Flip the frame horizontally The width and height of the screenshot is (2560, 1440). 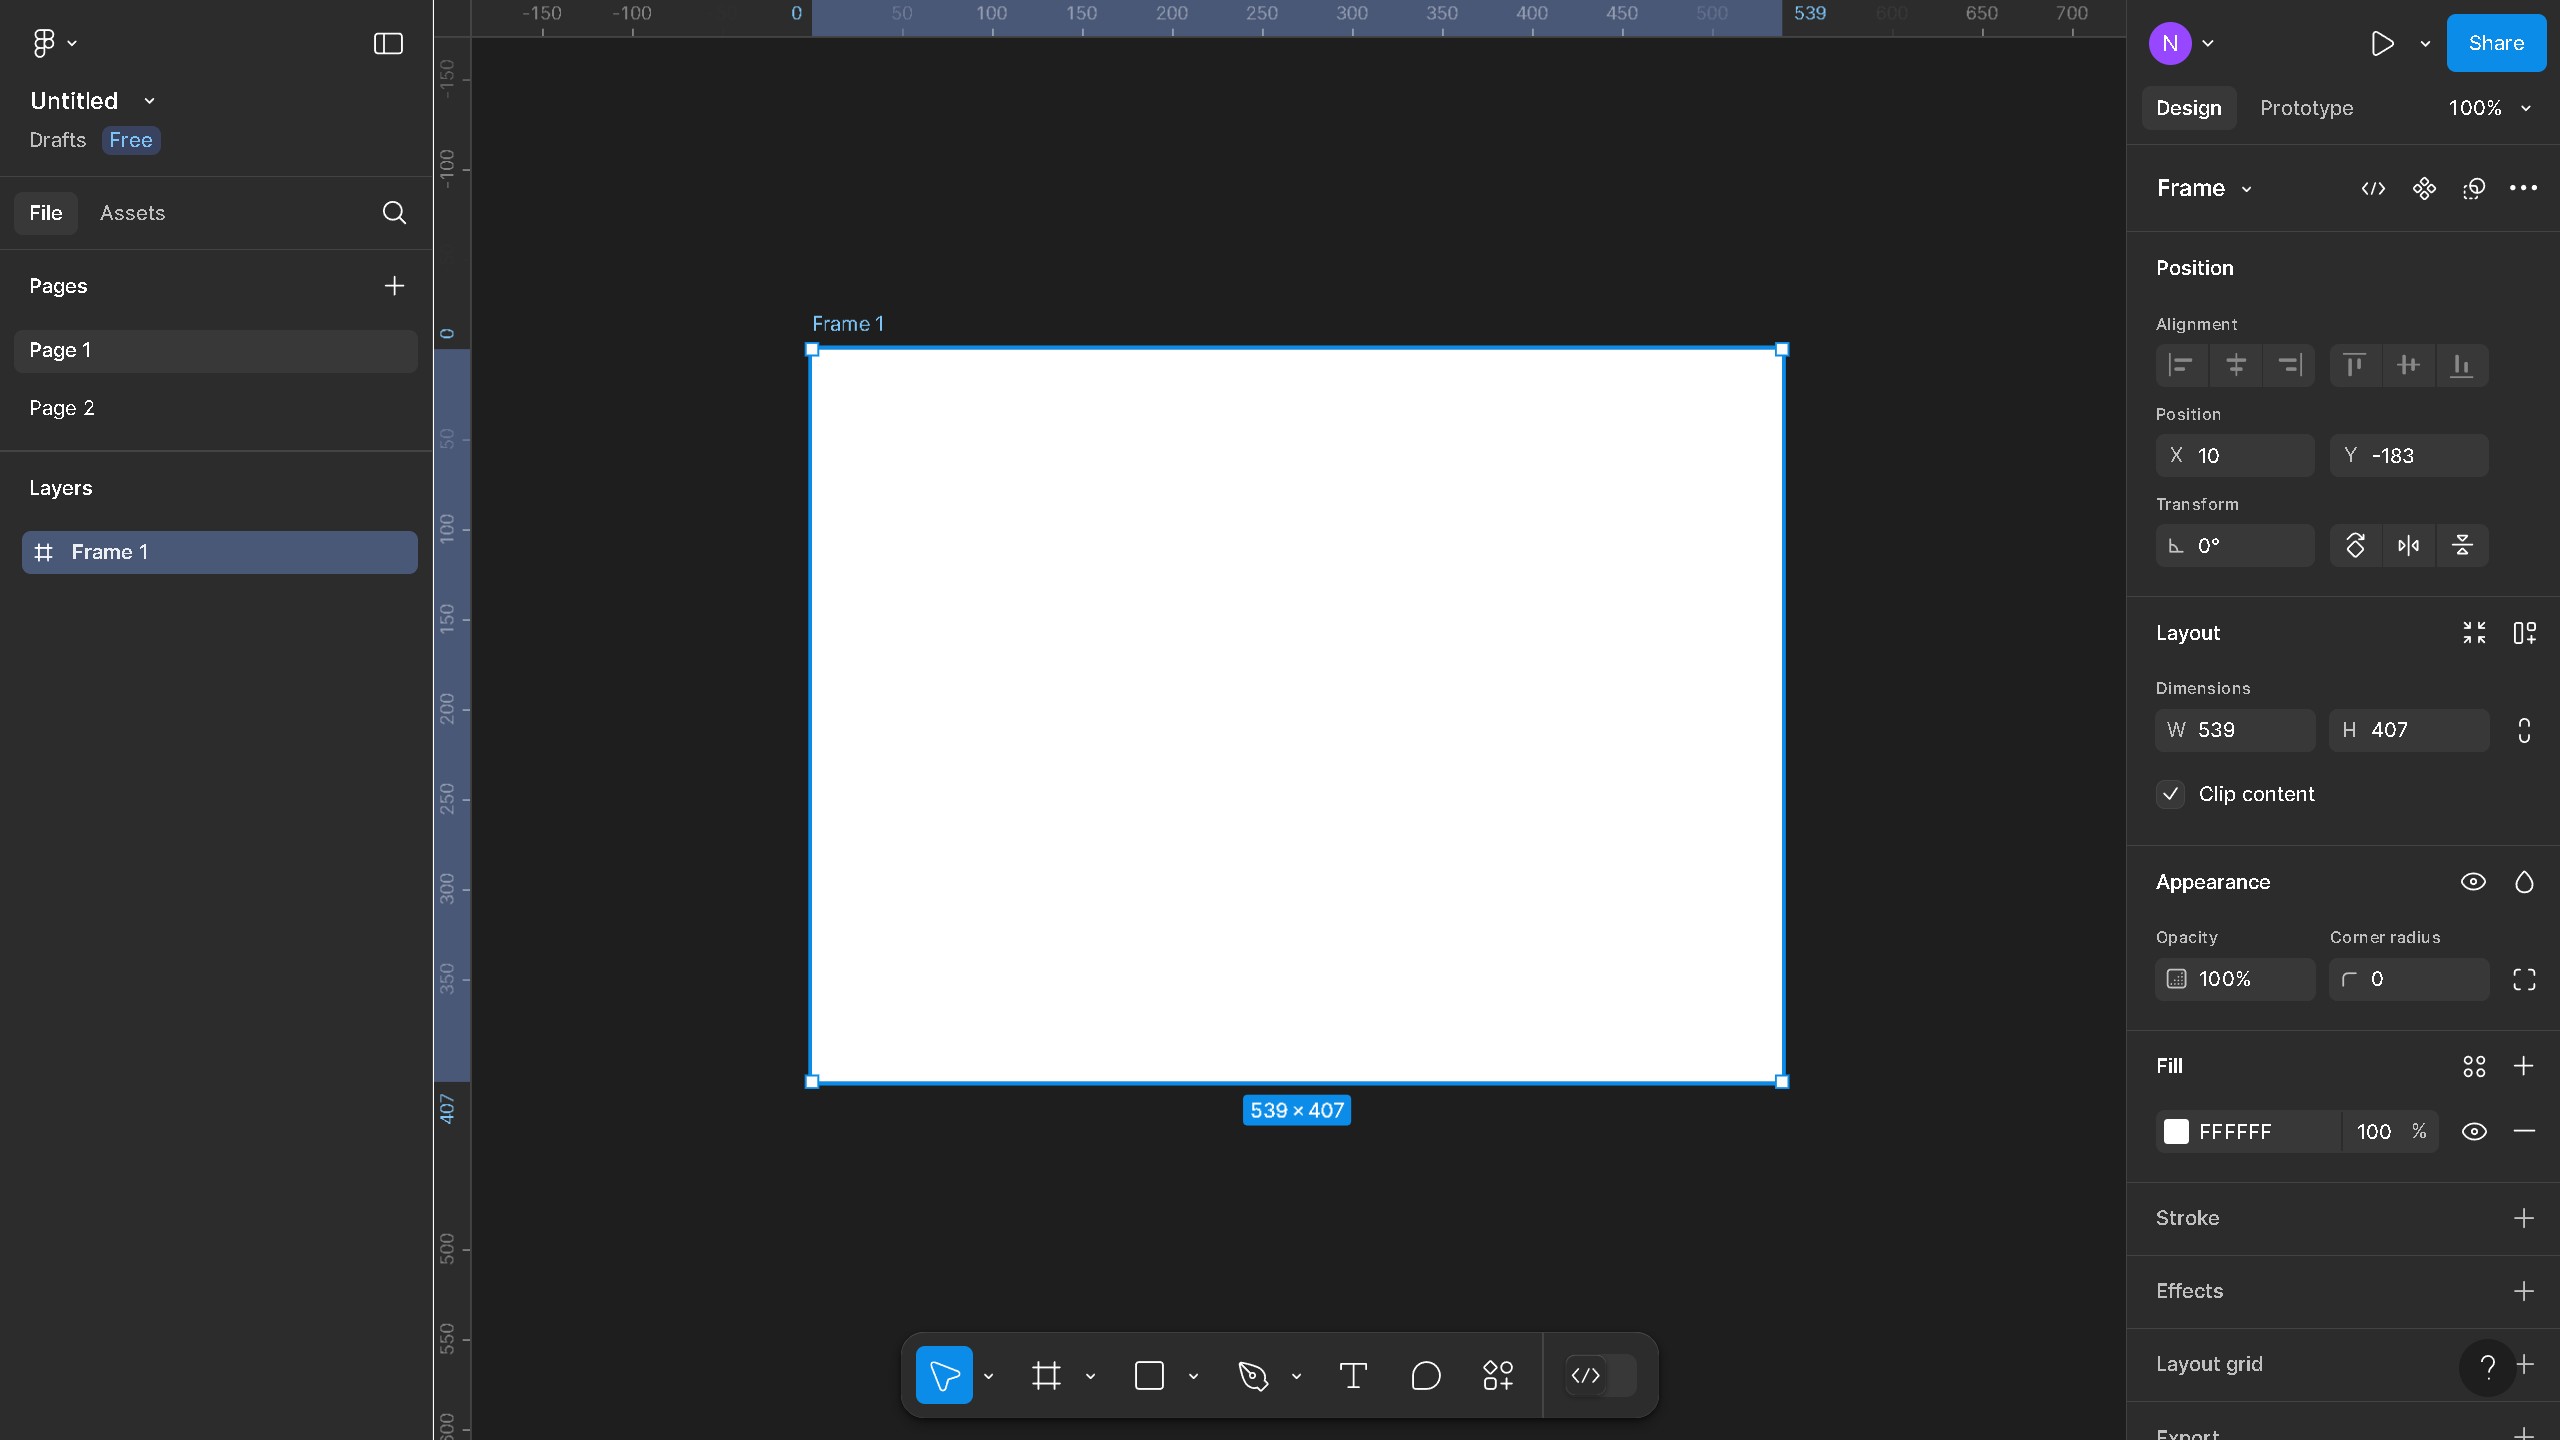[x=2408, y=545]
